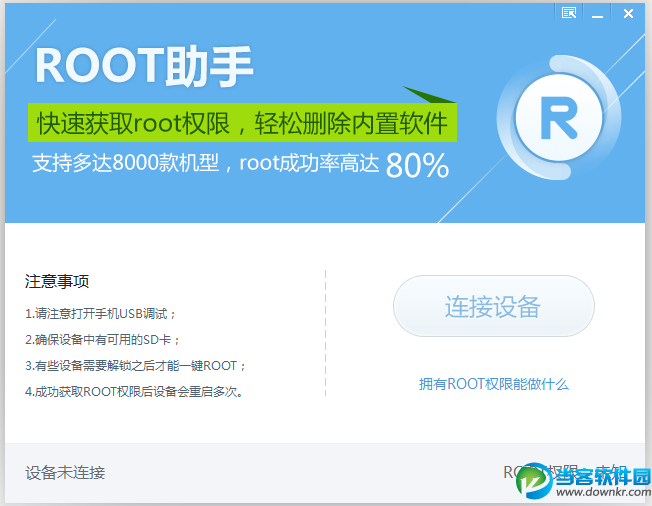This screenshot has height=506, width=652.
Task: Click the 设备未连接 status text
Action: [x=65, y=473]
